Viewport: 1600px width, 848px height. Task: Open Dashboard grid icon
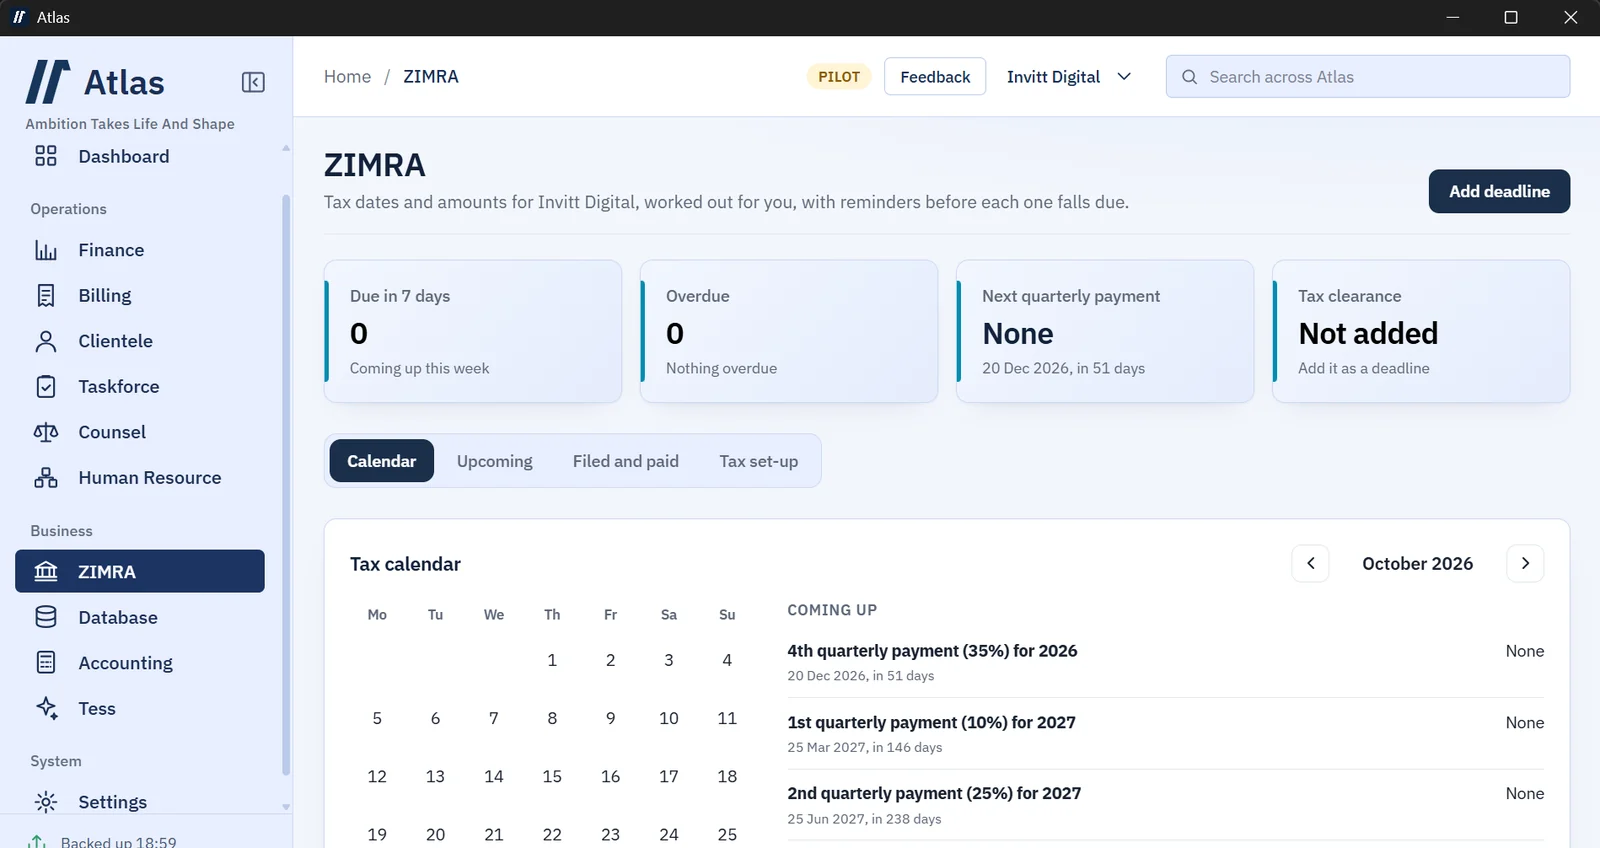coord(46,156)
